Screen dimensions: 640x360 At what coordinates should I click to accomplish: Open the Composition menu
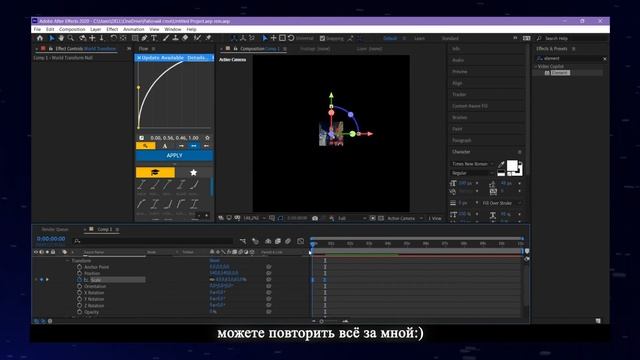click(72, 29)
